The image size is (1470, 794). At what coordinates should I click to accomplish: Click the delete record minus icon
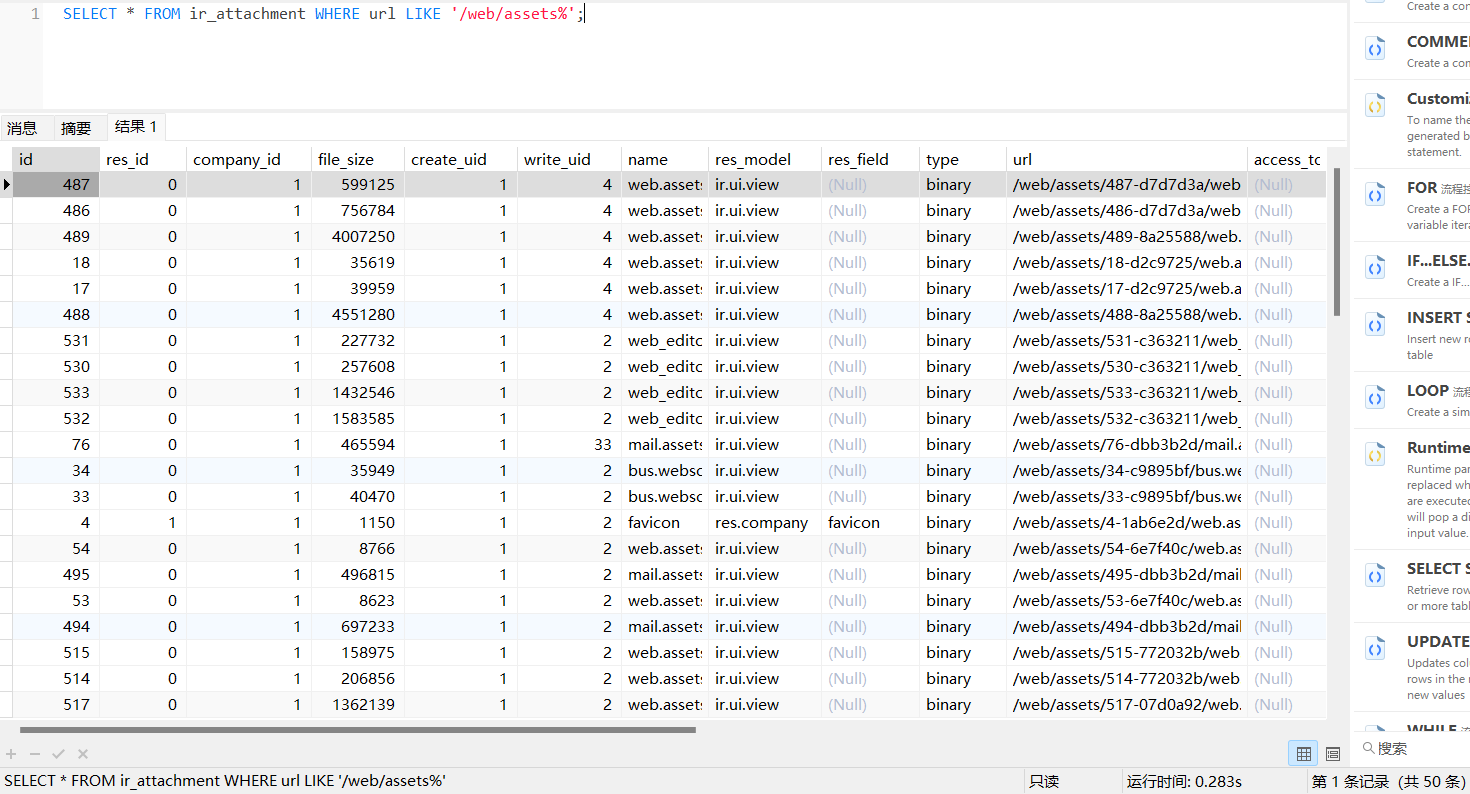[x=35, y=754]
